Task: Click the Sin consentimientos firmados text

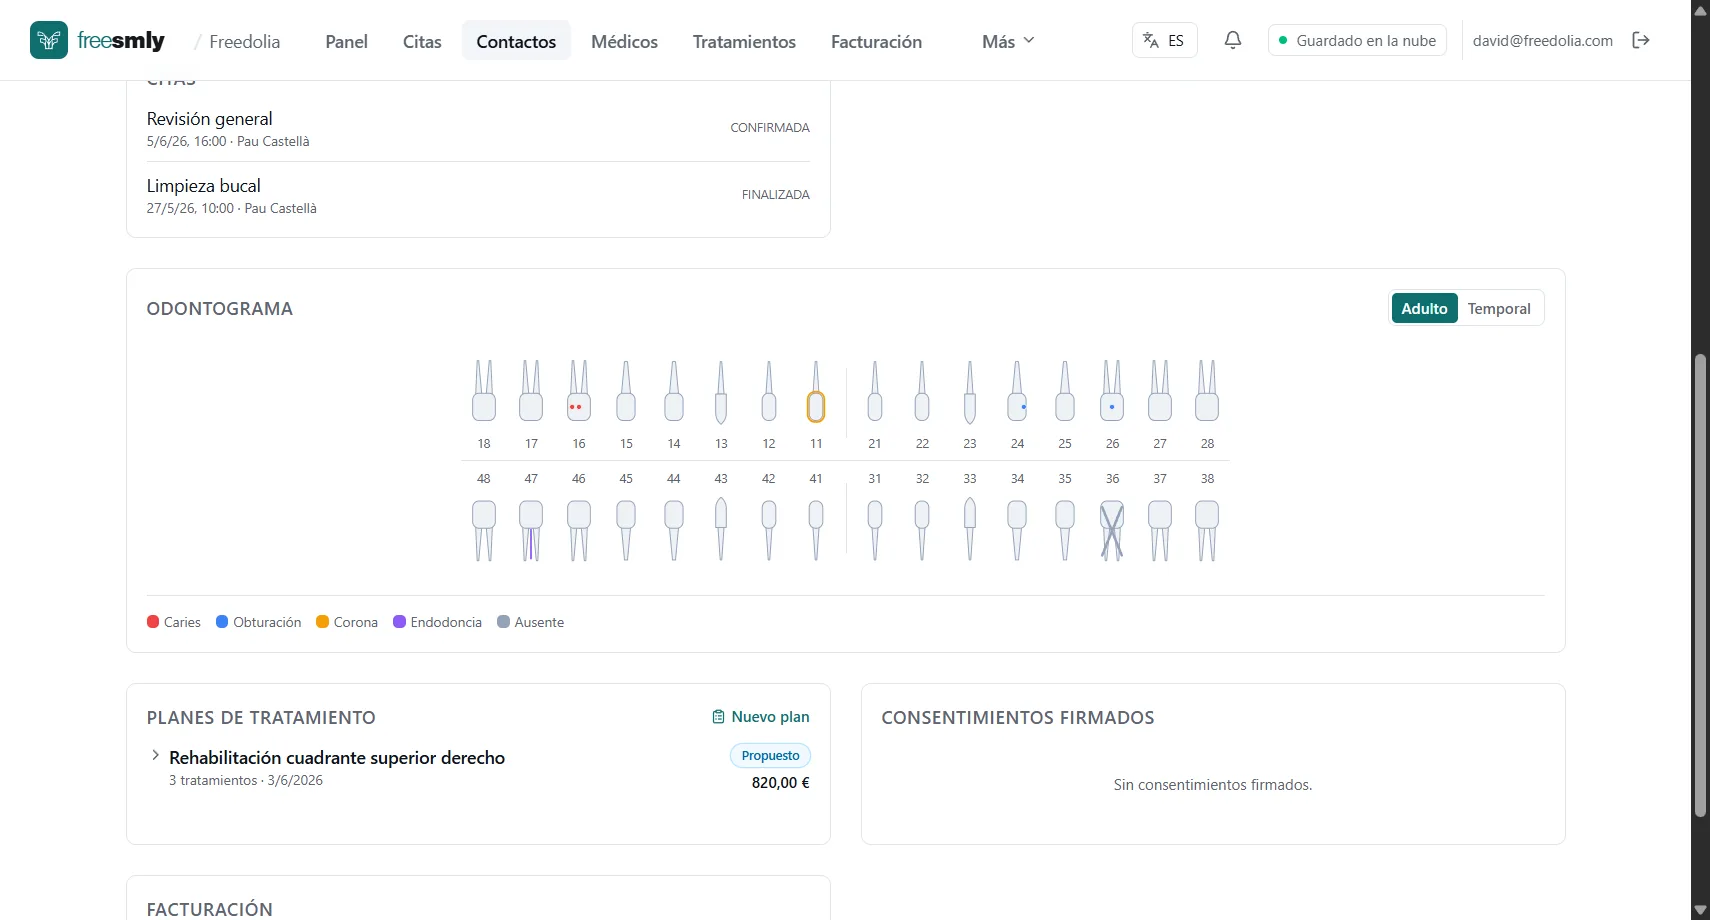Action: pos(1213,785)
